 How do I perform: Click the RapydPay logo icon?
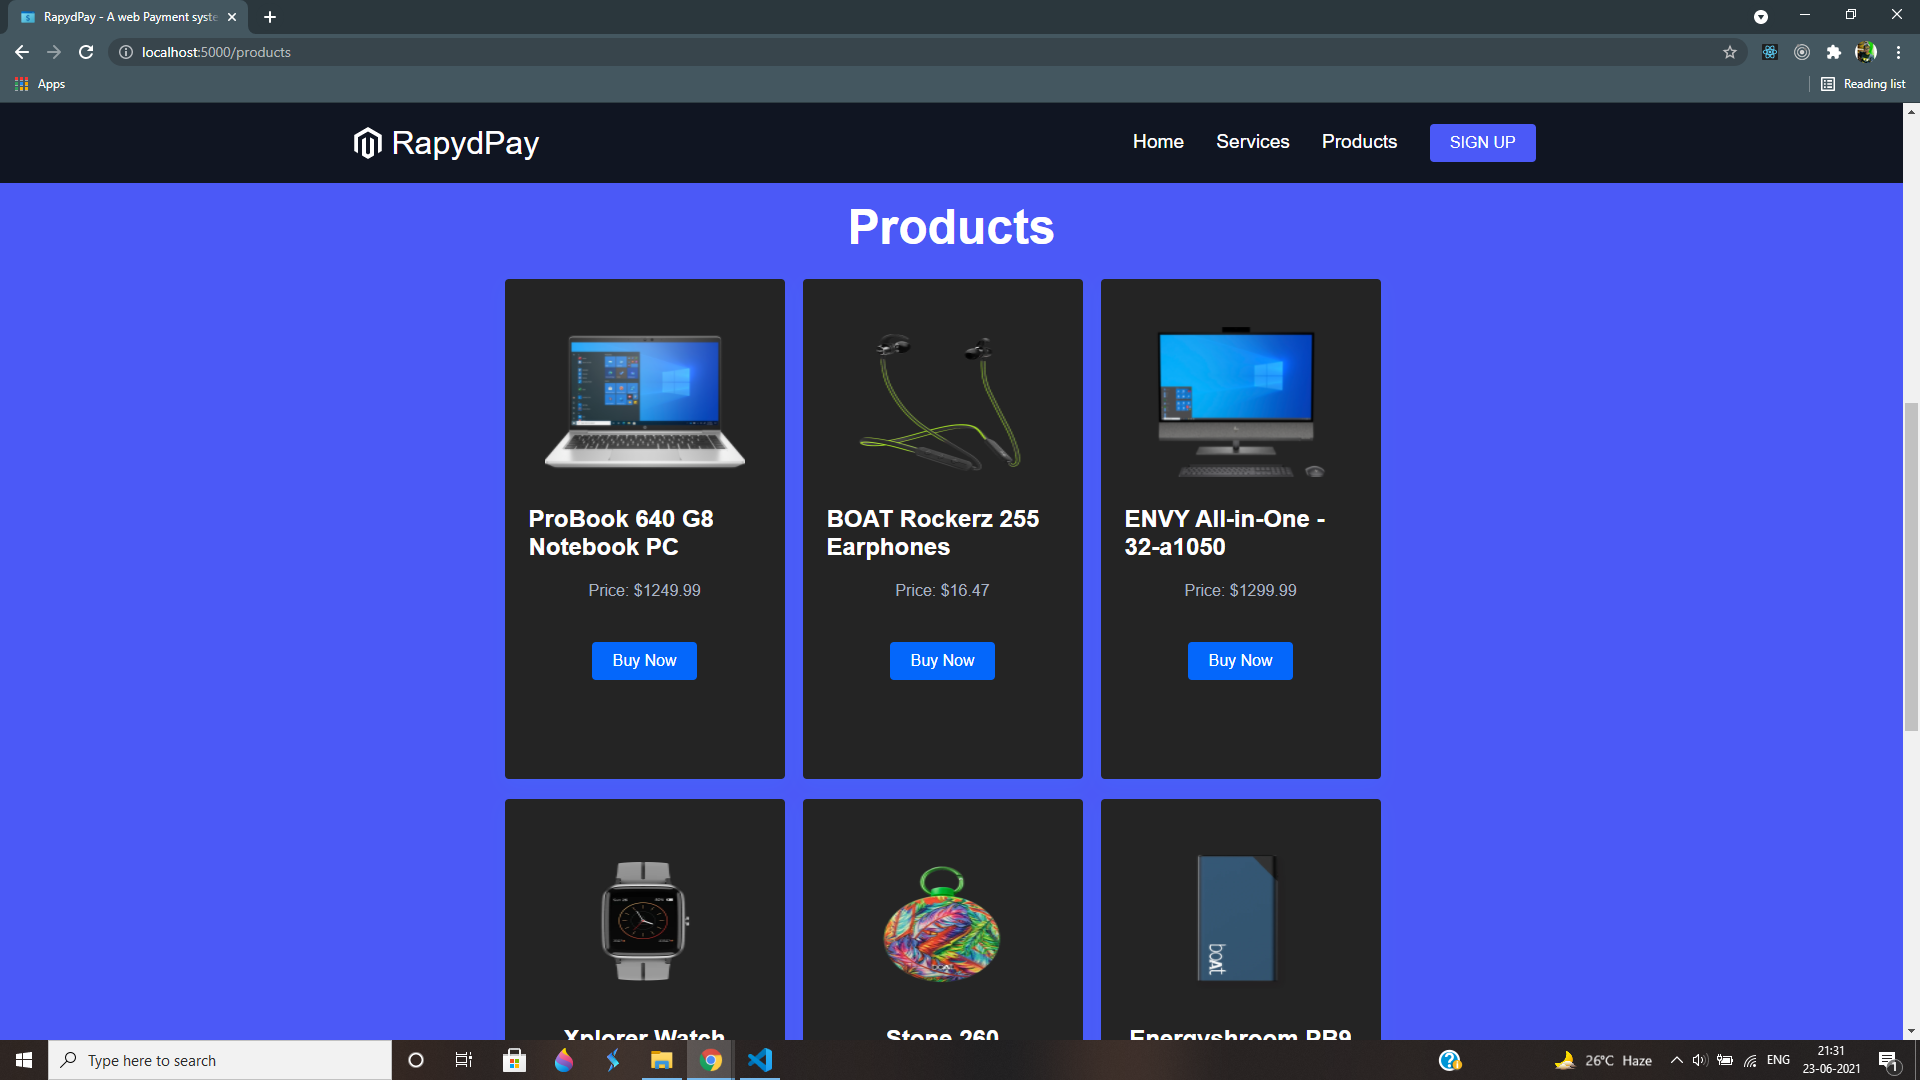coord(367,143)
